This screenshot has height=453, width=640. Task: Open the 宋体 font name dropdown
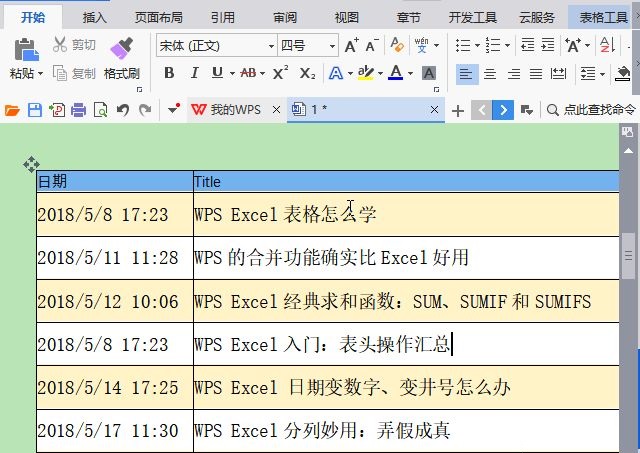pyautogui.click(x=271, y=46)
